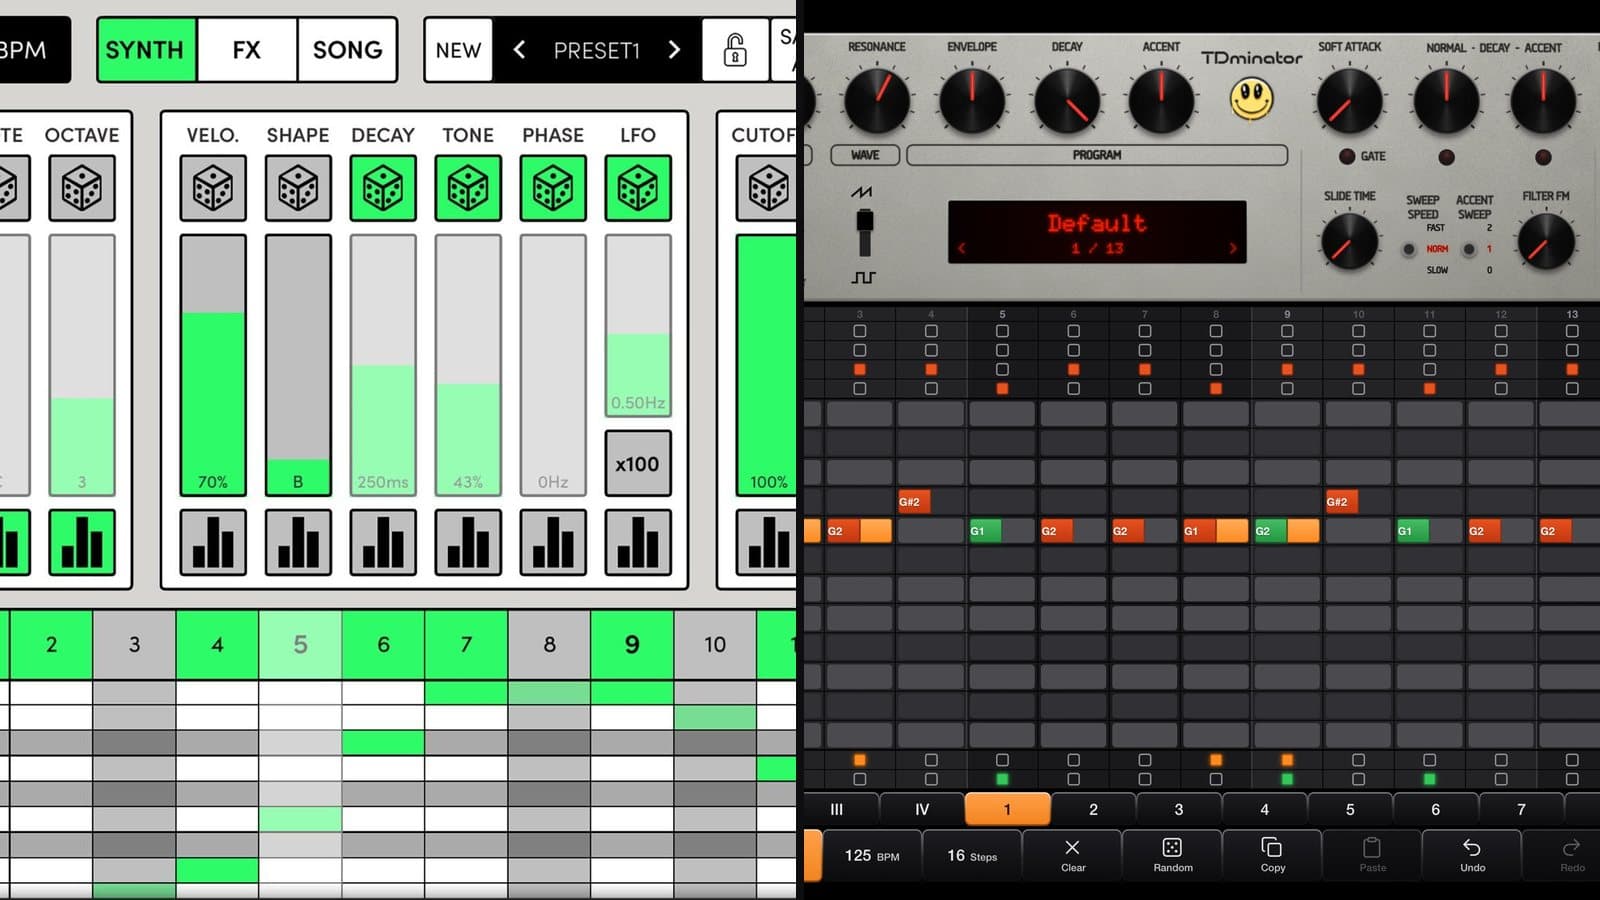Adjust the TONE 43% slider
This screenshot has width=1600, height=900.
point(468,365)
